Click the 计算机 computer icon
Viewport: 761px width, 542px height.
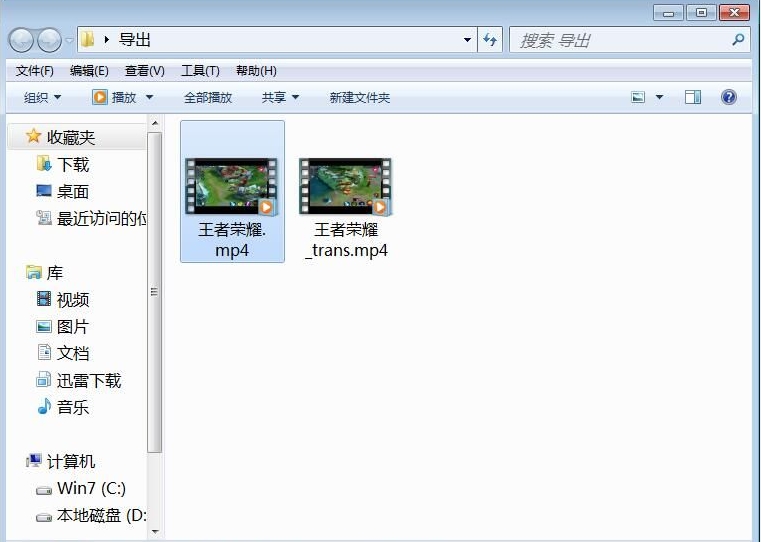33,460
